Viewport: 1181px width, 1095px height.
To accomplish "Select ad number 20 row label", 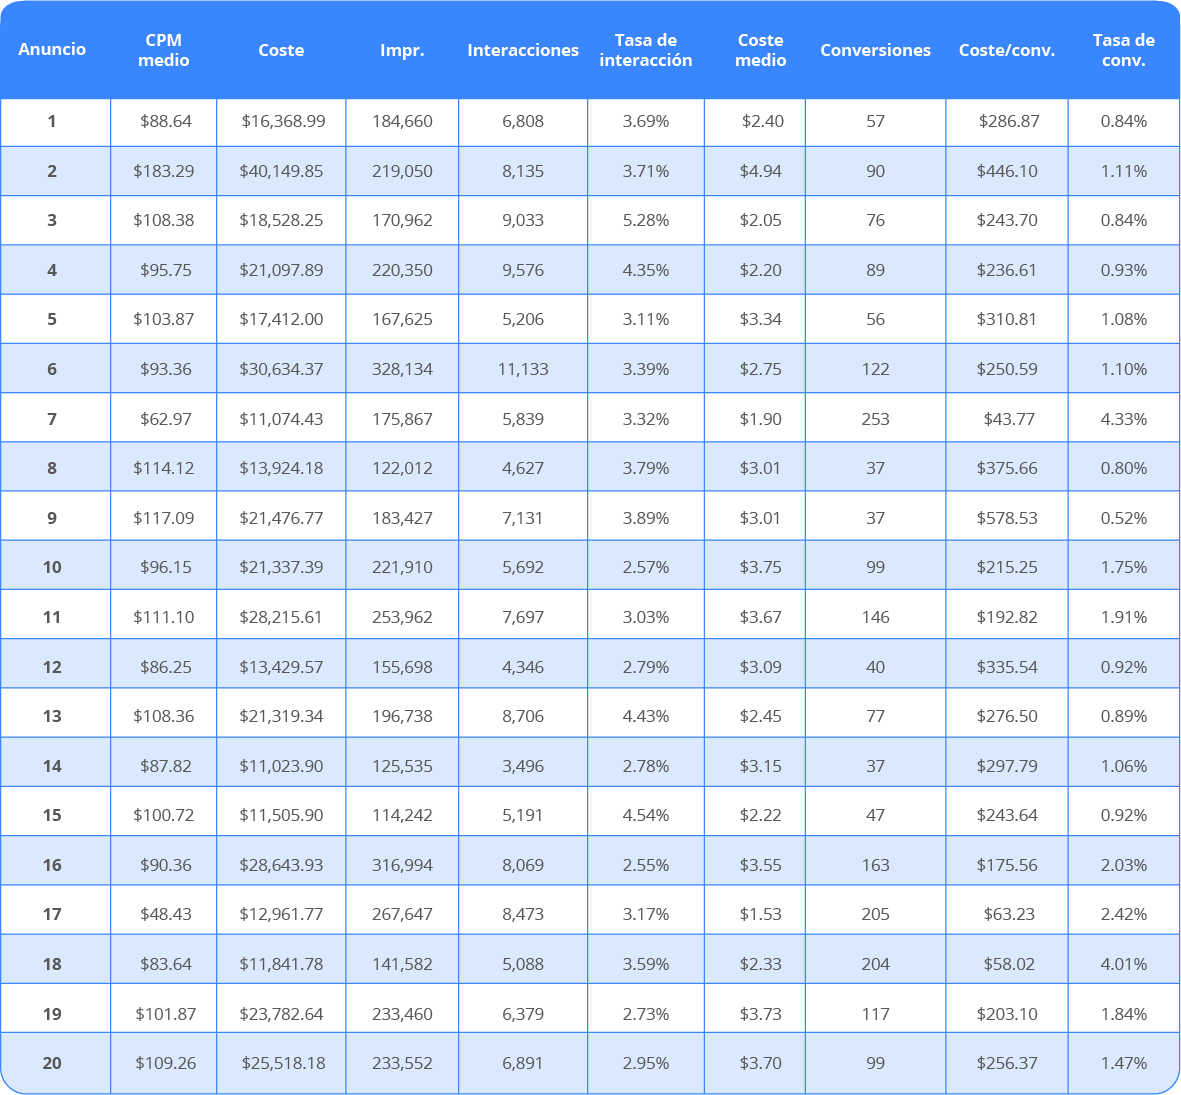I will [x=52, y=1063].
